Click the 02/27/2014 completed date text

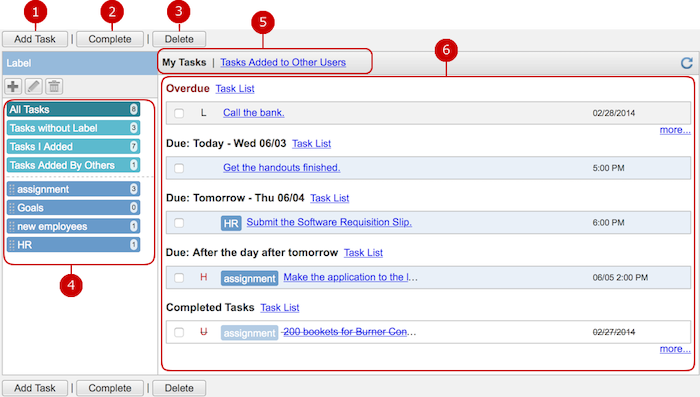point(614,332)
